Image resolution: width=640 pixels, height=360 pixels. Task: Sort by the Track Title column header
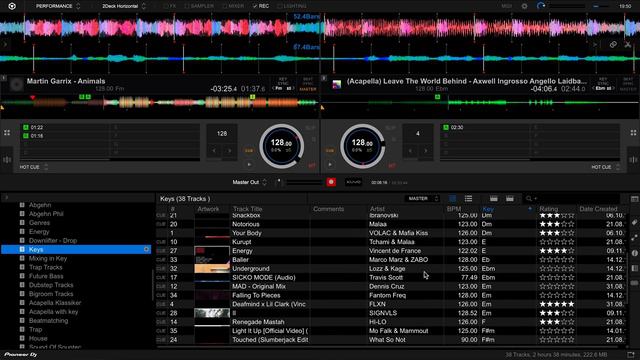coord(247,209)
